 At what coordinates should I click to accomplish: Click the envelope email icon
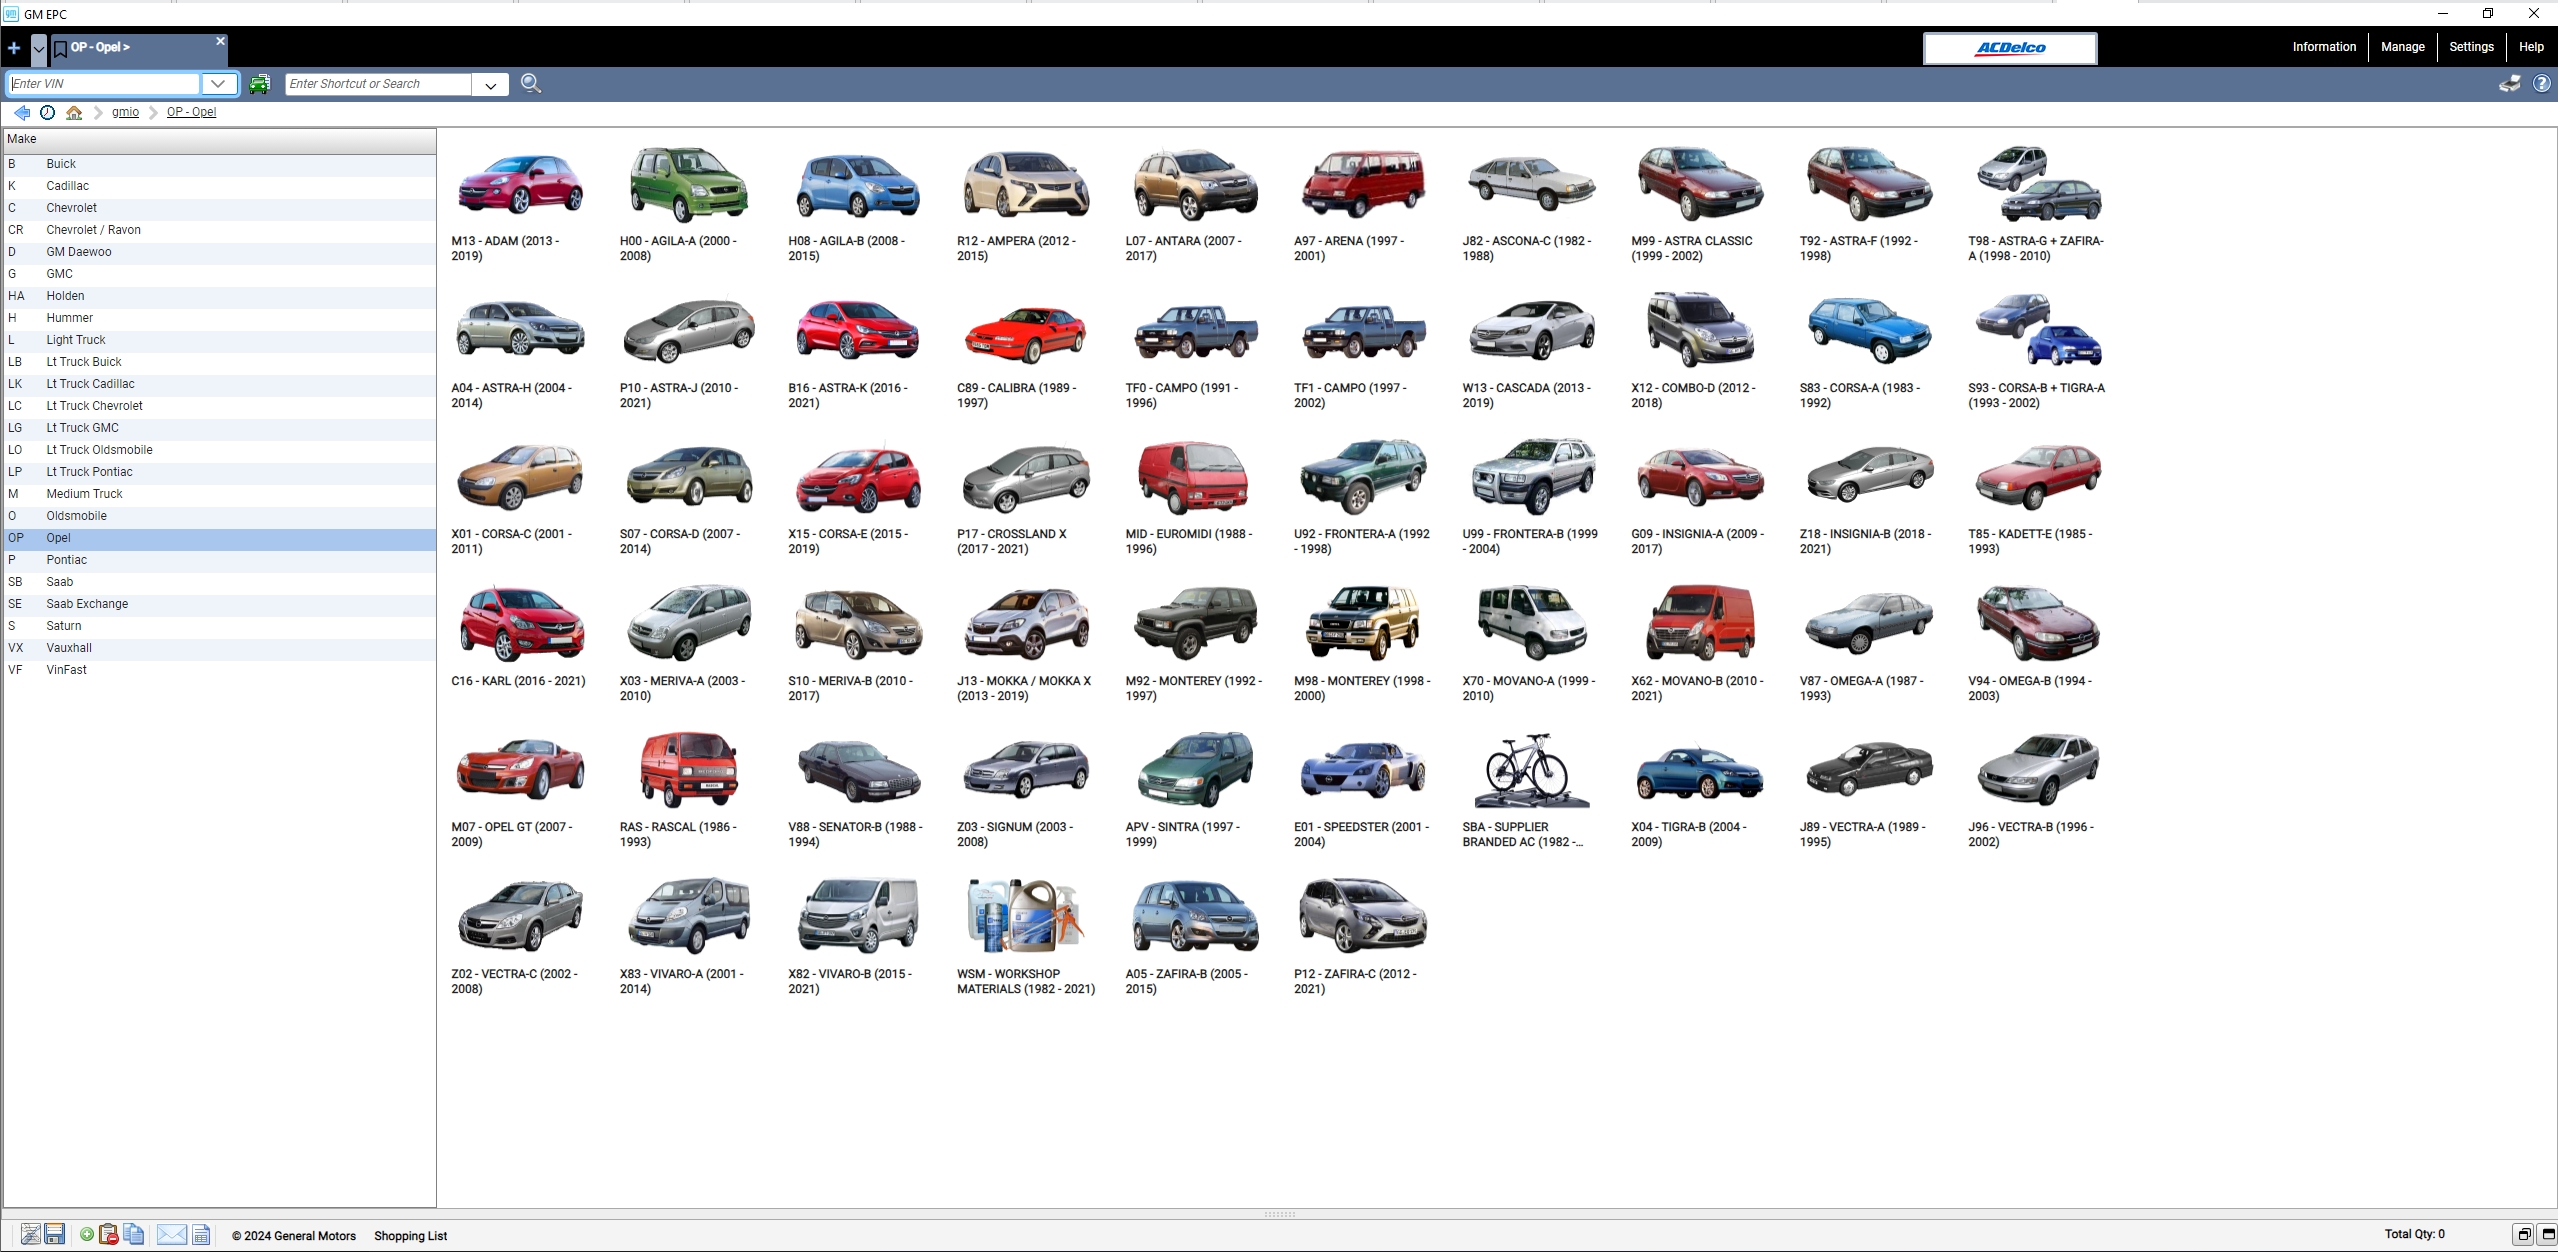coord(172,1235)
